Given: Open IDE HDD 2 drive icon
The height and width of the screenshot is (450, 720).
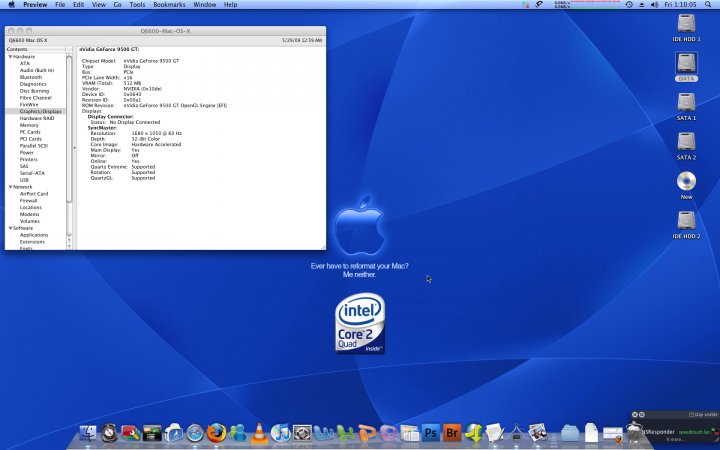Looking at the screenshot, I should [686, 225].
